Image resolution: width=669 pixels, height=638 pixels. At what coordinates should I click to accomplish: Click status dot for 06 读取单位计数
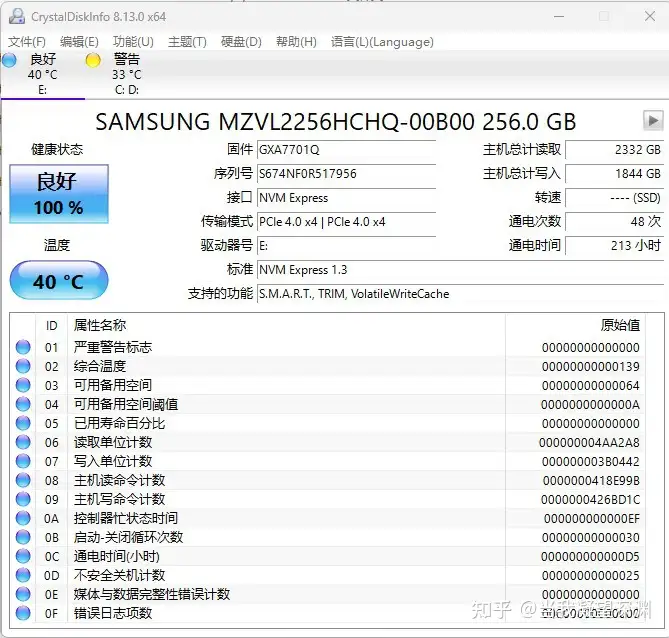pyautogui.click(x=23, y=442)
